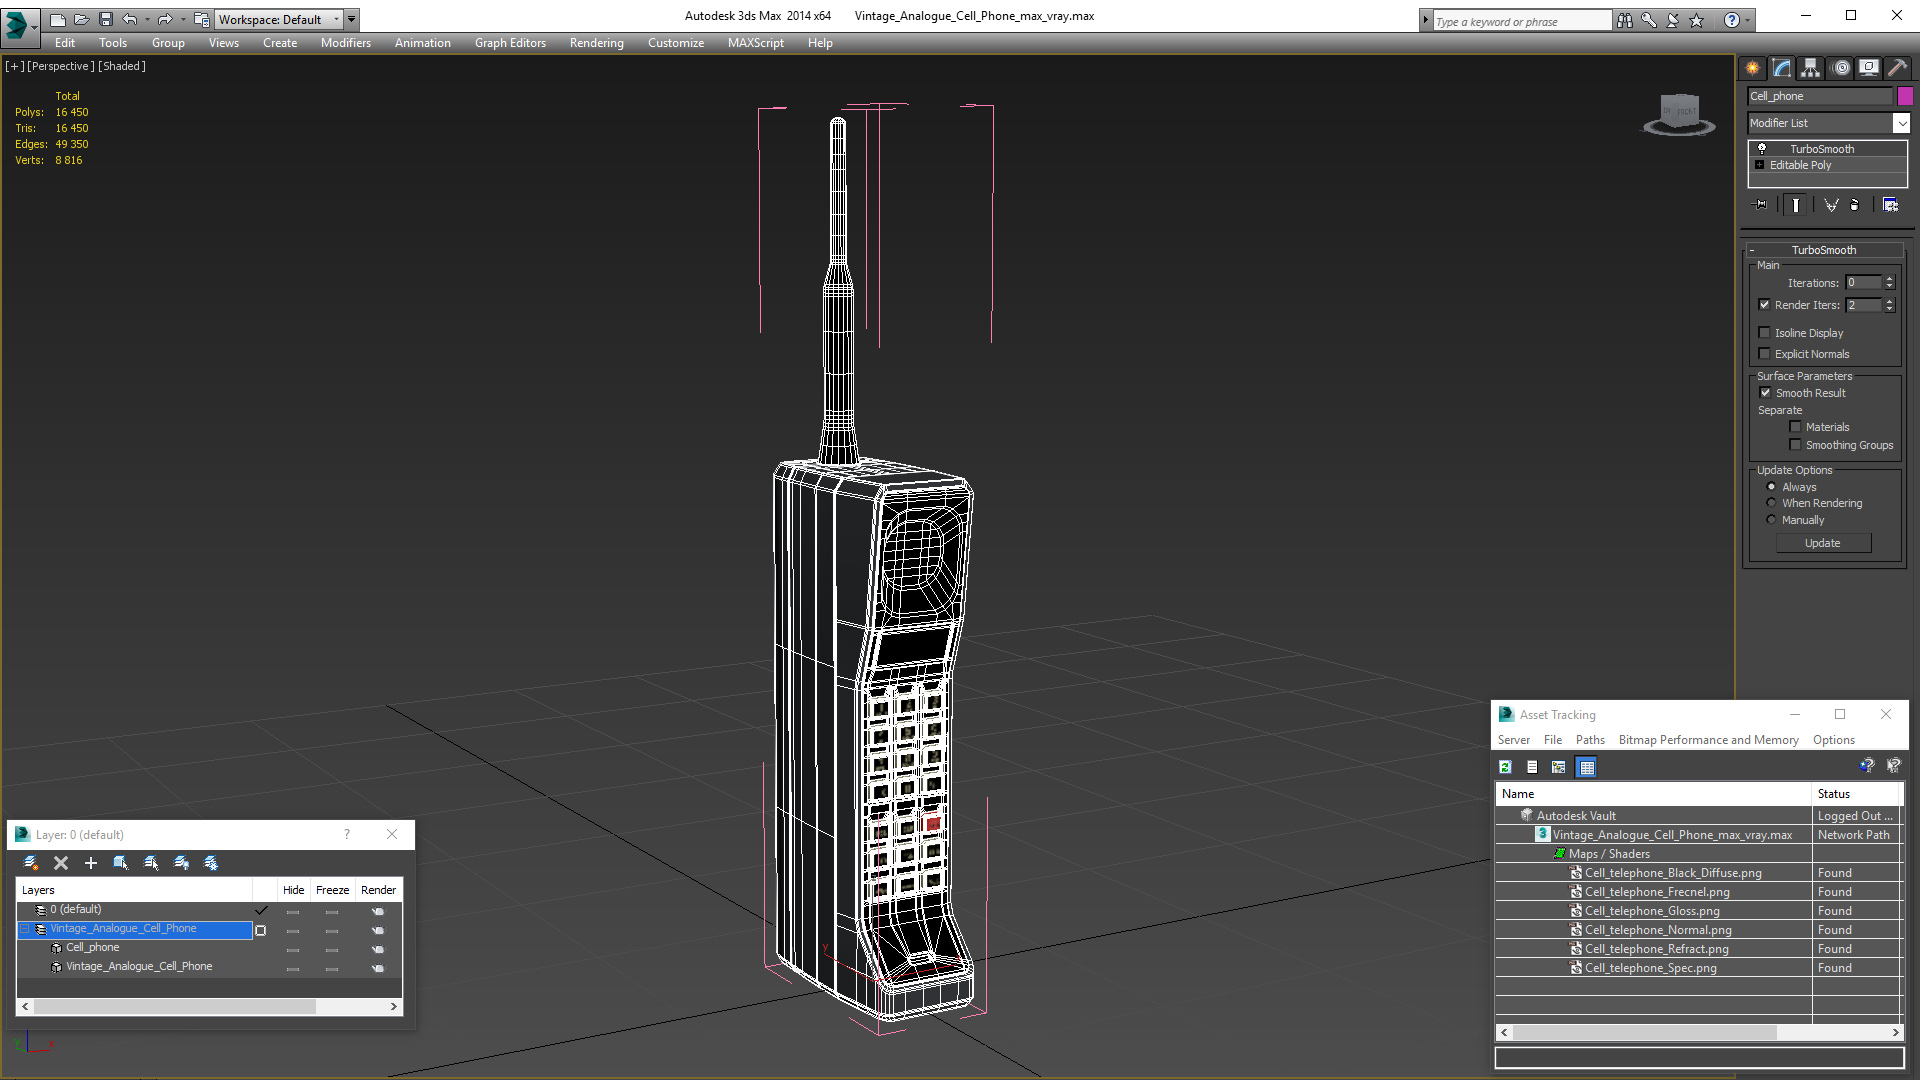The image size is (1920, 1080).
Task: Open the Modifiers menu
Action: tap(346, 43)
